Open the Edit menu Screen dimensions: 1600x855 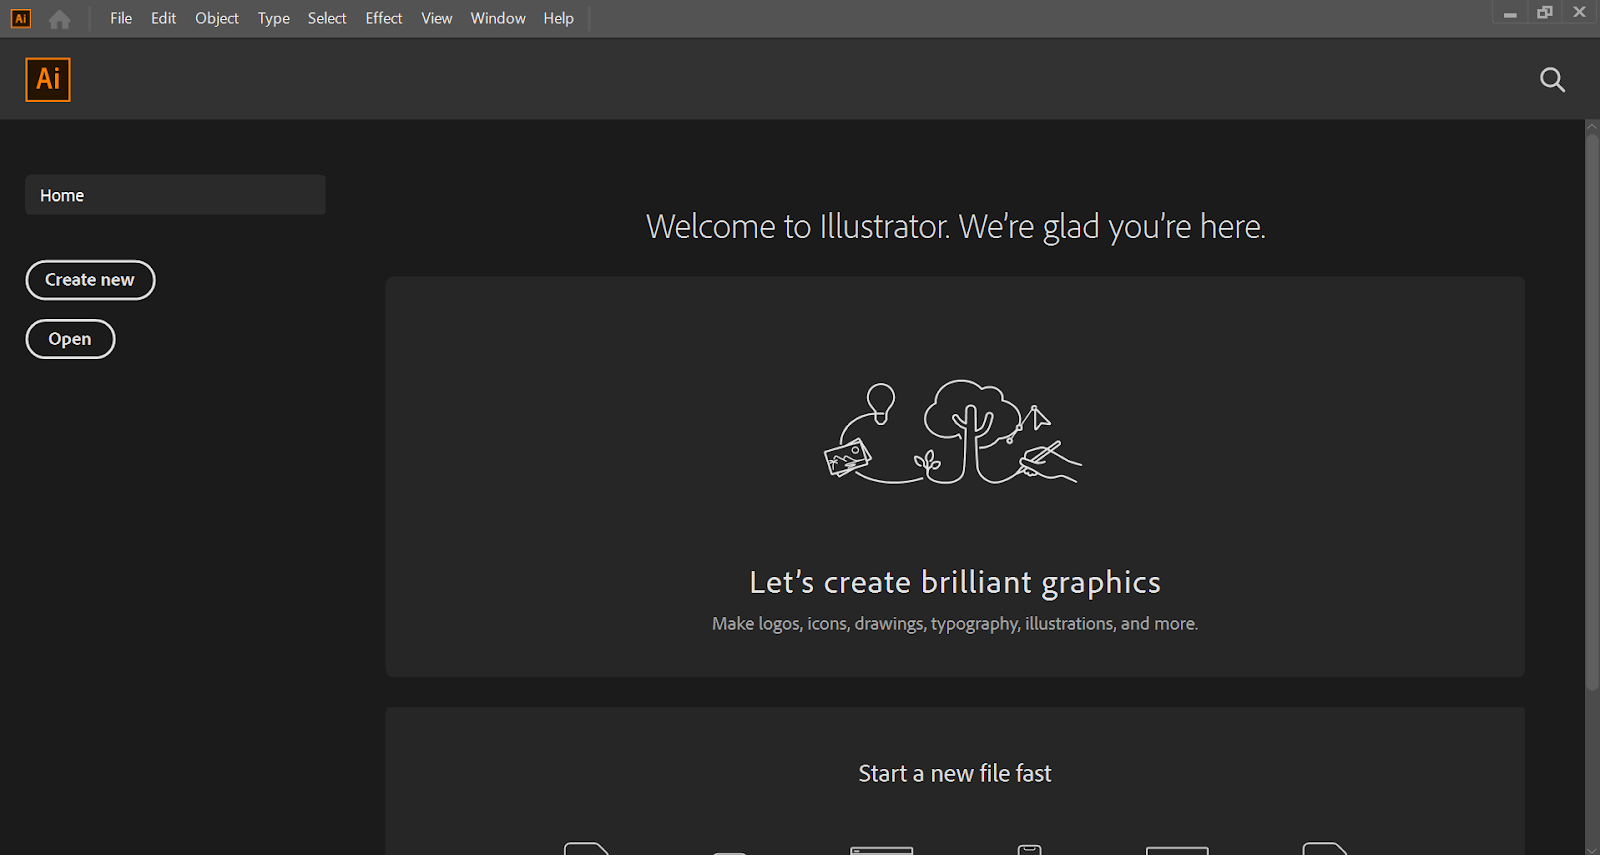(163, 19)
